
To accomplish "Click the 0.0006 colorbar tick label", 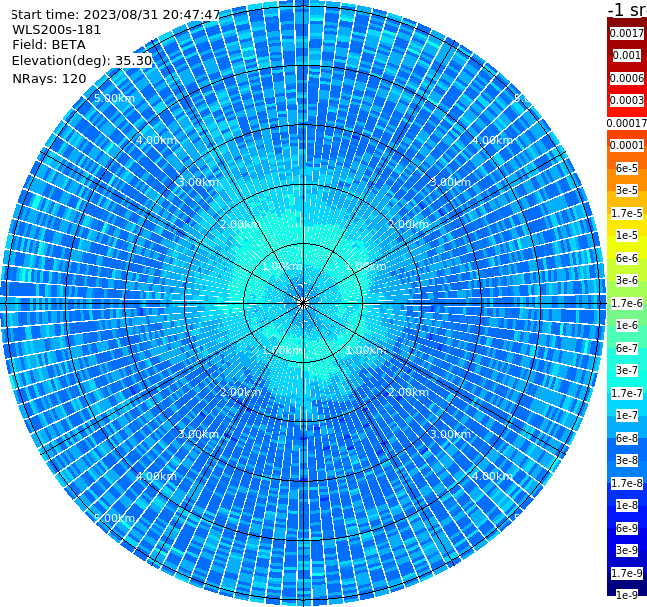I will point(627,78).
